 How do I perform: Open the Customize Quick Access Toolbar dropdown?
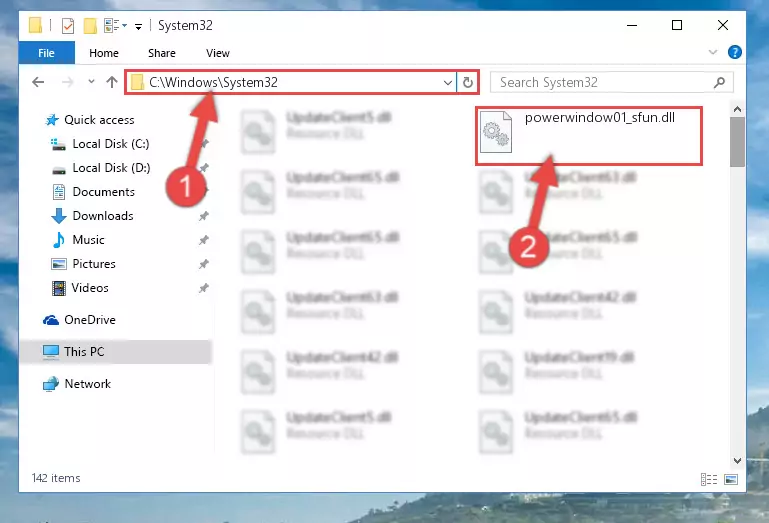(139, 26)
